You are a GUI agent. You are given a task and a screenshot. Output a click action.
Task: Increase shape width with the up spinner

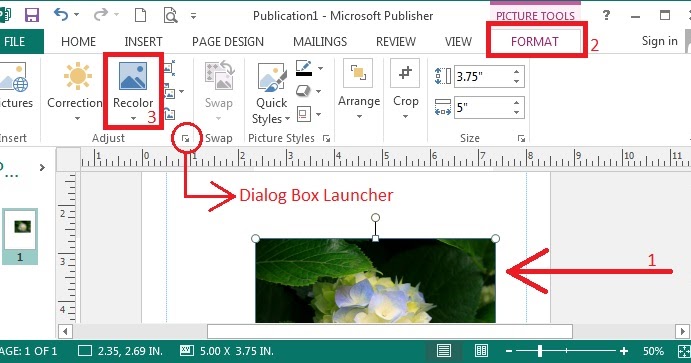point(516,103)
